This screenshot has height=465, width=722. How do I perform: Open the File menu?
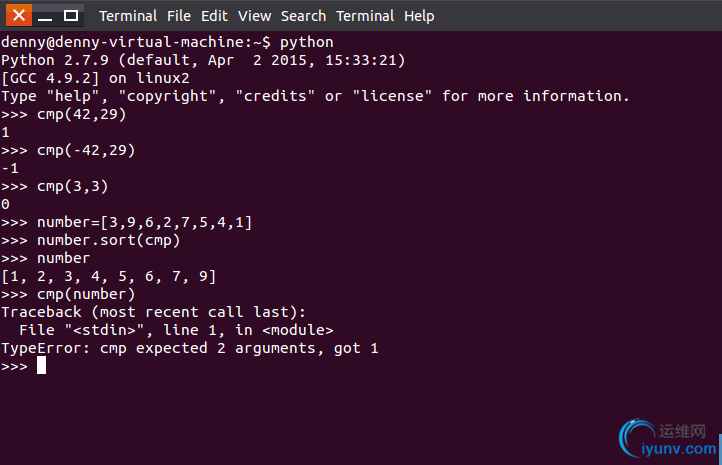click(x=179, y=16)
